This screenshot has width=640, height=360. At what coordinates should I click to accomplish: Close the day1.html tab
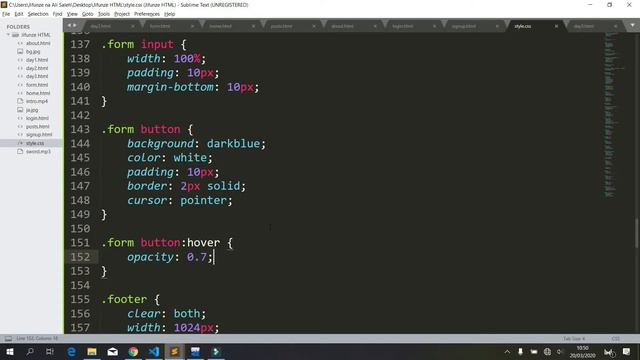point(133,26)
